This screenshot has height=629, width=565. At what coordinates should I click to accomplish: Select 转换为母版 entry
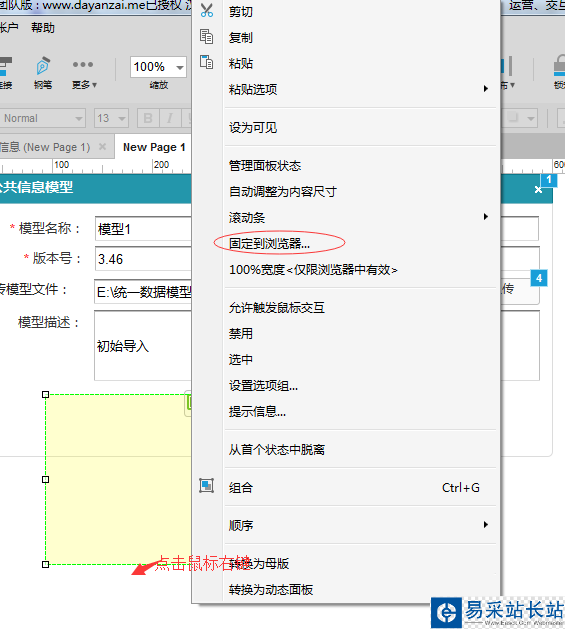point(346,563)
